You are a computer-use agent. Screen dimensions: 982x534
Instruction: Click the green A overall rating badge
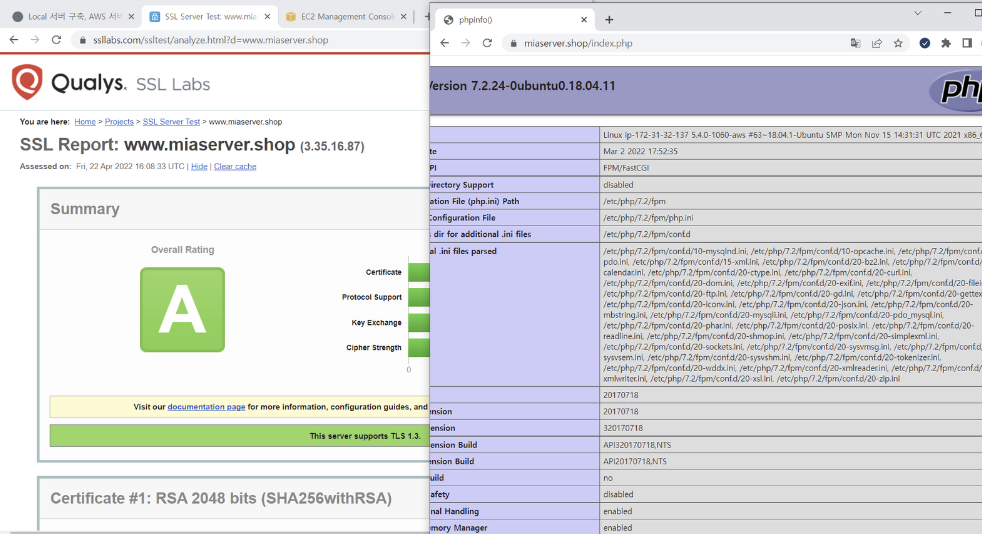pyautogui.click(x=182, y=309)
